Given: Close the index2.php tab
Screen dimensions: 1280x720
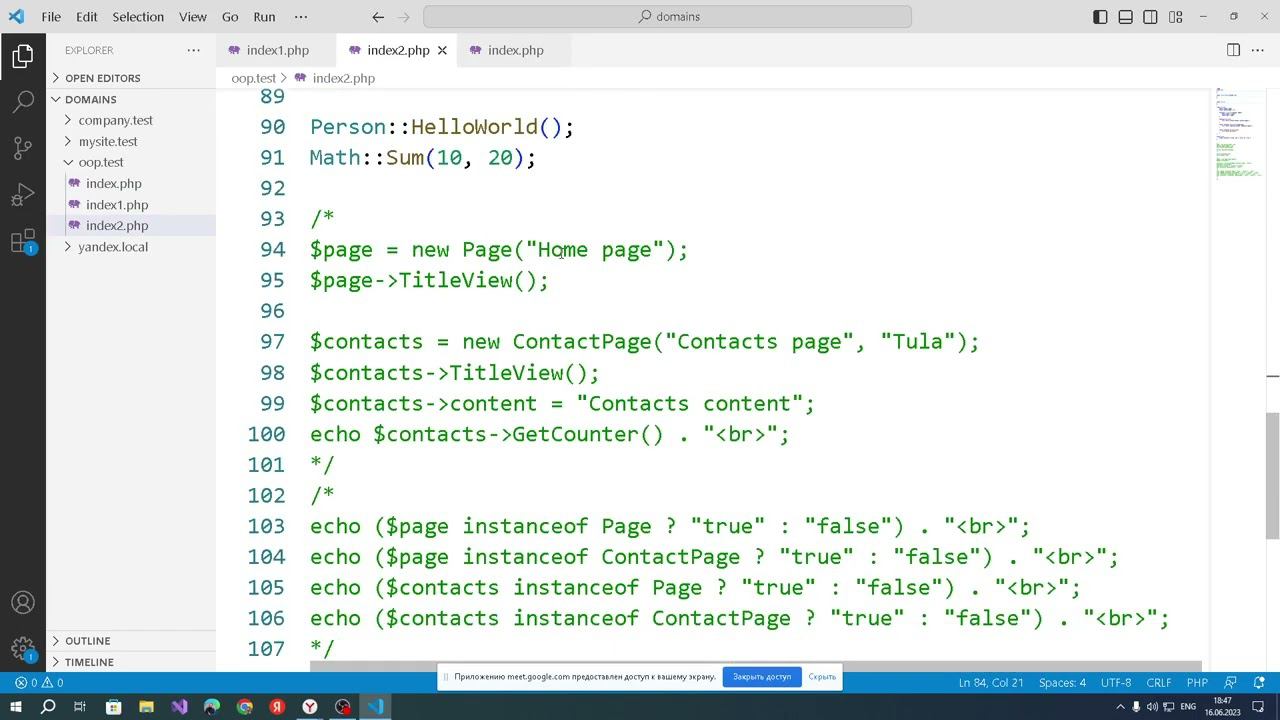Looking at the screenshot, I should [x=442, y=50].
